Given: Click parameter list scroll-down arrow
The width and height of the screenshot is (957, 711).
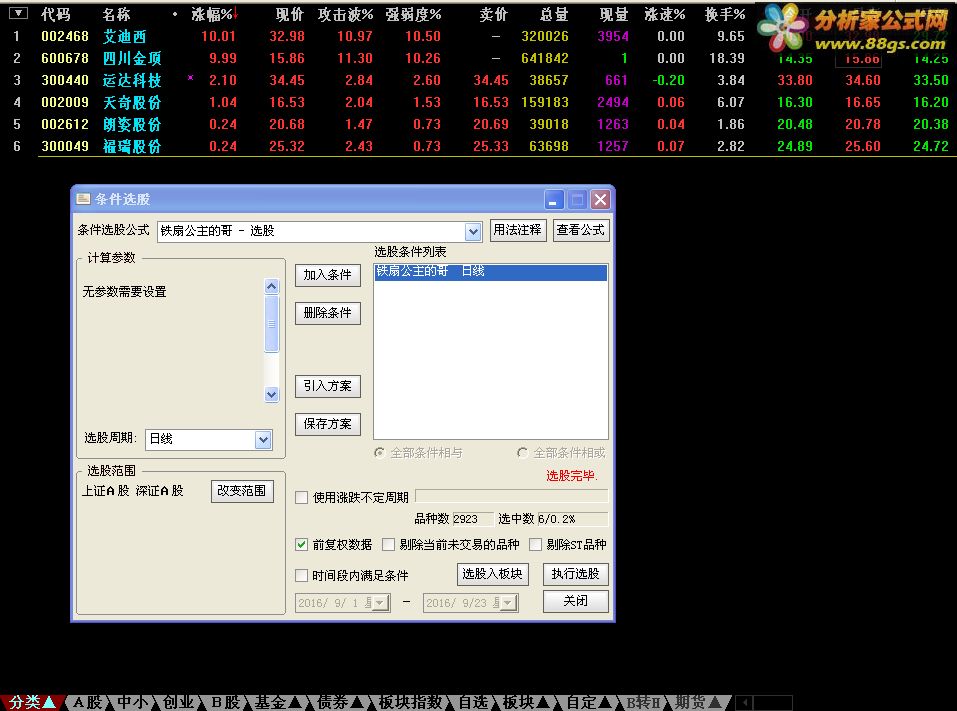Looking at the screenshot, I should pos(272,394).
